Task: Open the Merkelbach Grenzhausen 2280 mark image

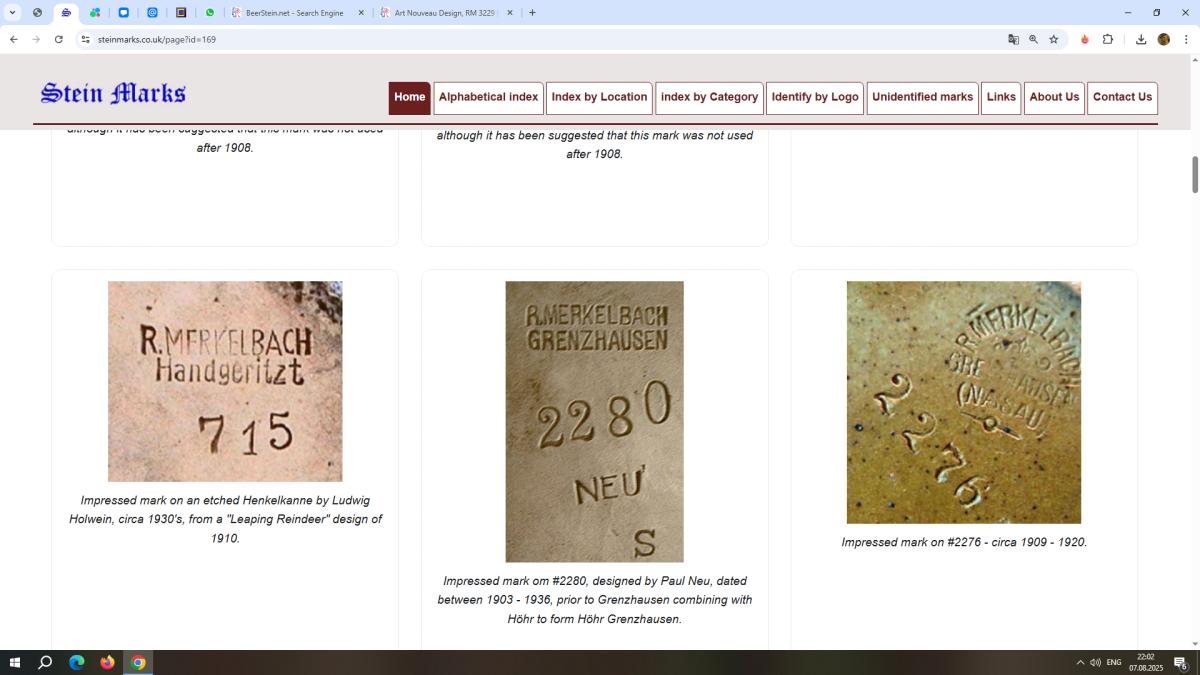Action: pos(594,421)
